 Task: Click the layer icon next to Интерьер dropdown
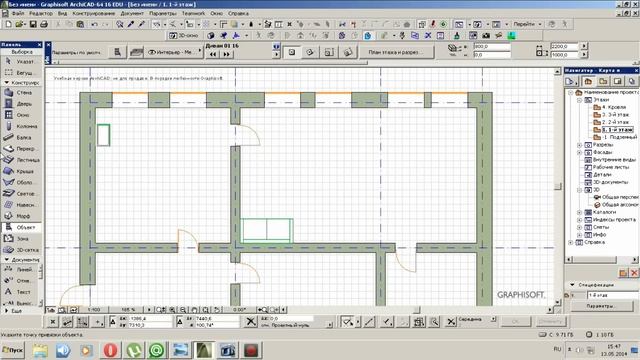136,52
